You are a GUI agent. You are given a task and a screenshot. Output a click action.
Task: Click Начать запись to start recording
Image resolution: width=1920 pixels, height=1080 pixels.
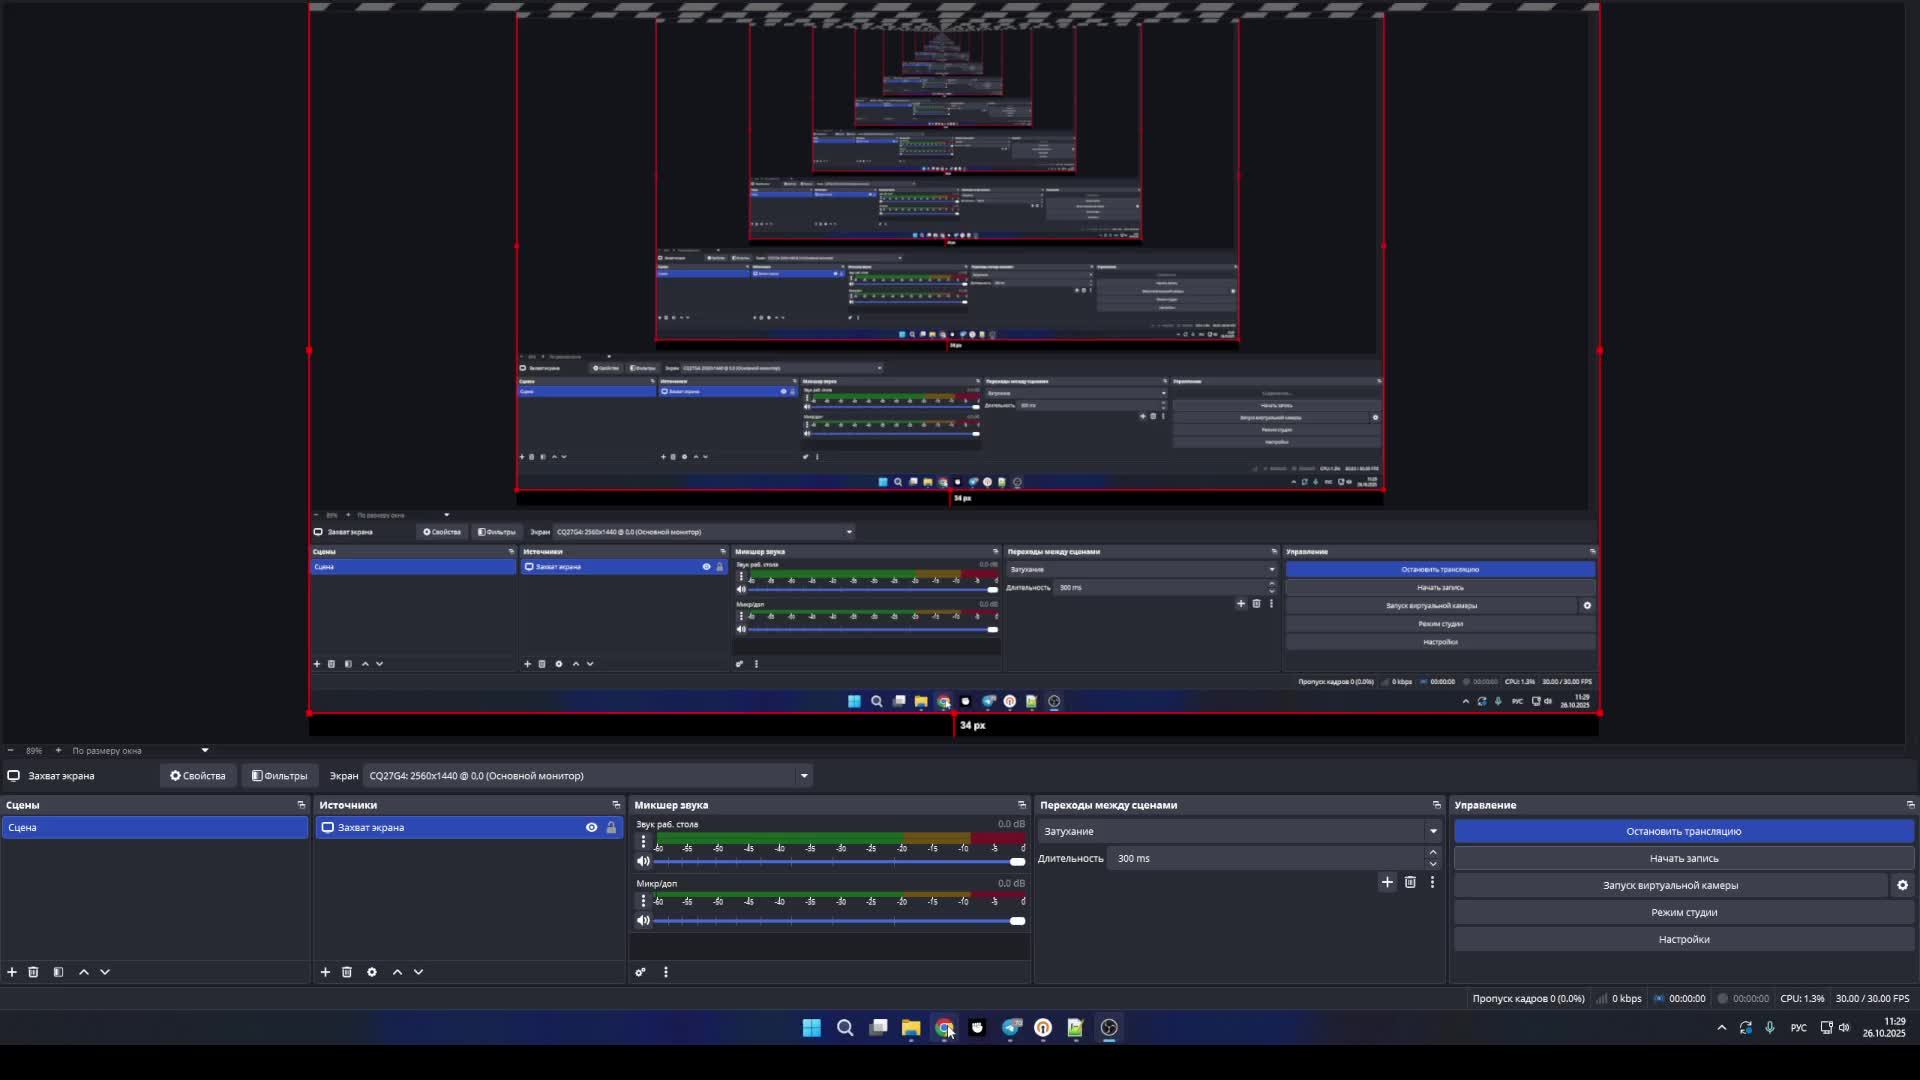click(1684, 858)
